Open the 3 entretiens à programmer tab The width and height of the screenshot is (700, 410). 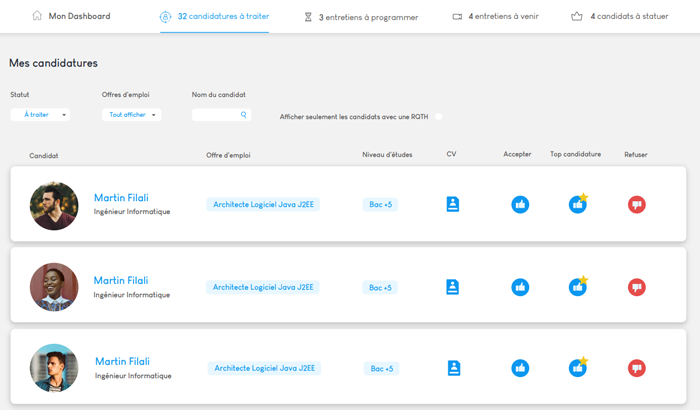360,17
